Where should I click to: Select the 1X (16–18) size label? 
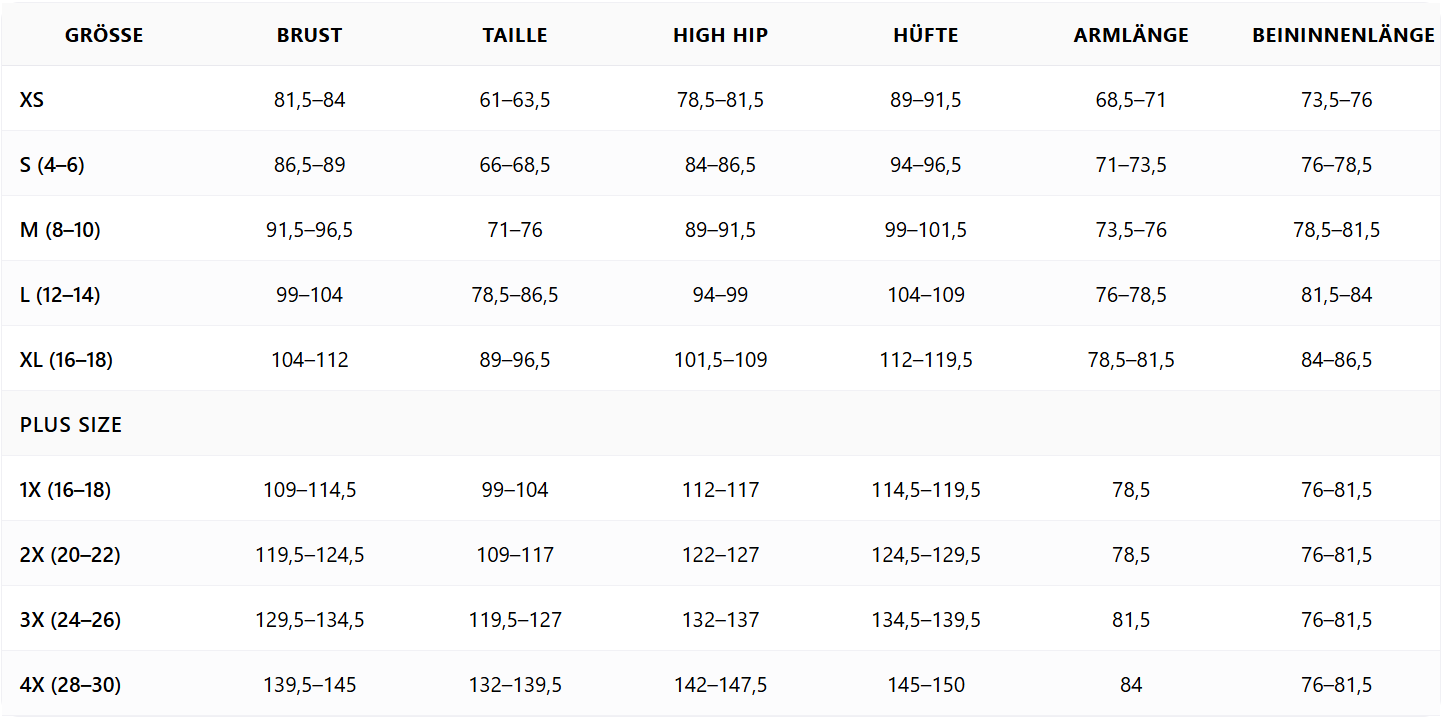pos(65,490)
